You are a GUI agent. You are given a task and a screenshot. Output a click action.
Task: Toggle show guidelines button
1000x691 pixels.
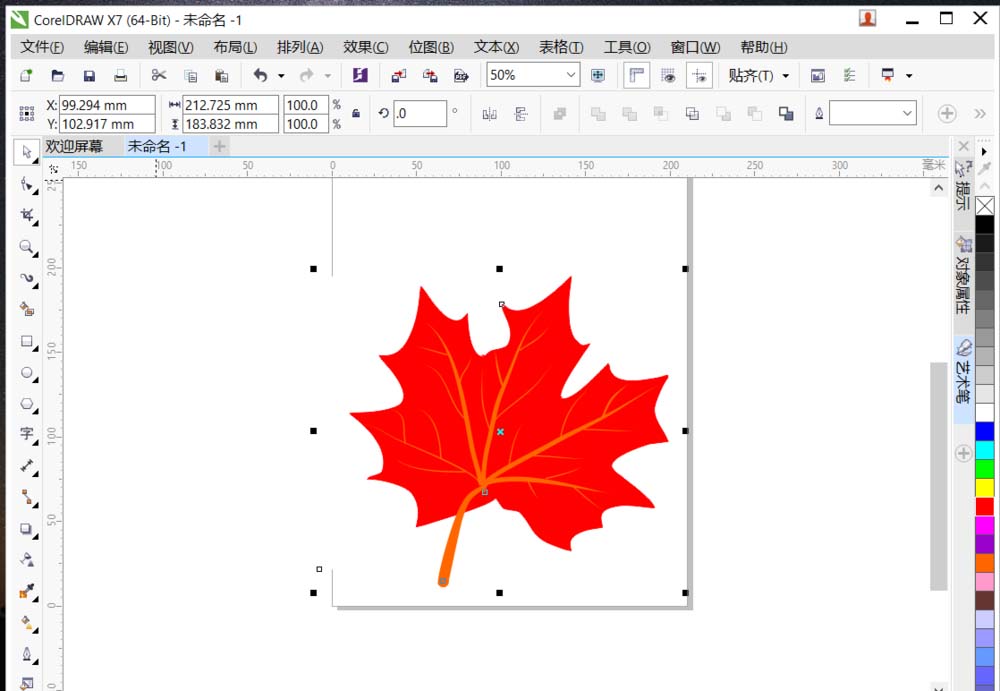coord(700,75)
